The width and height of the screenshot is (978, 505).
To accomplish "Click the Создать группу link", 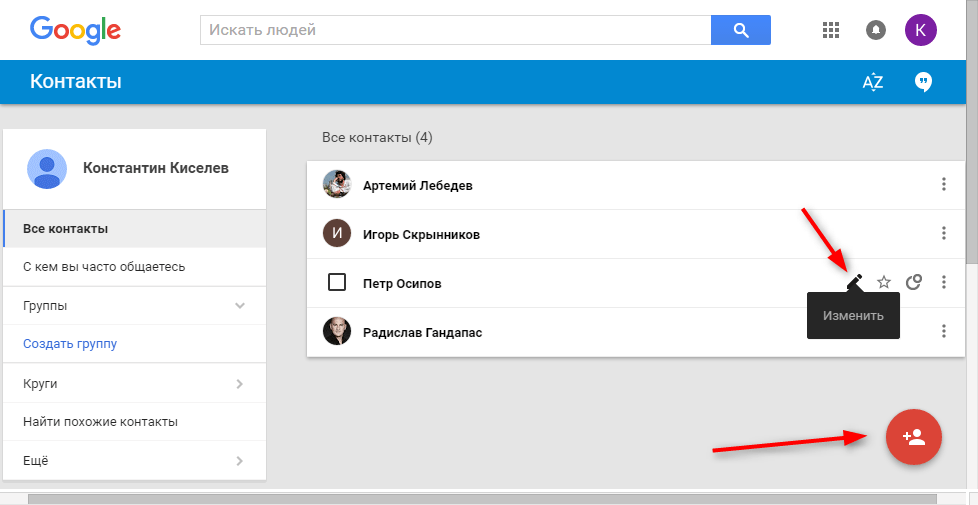I will [x=70, y=344].
